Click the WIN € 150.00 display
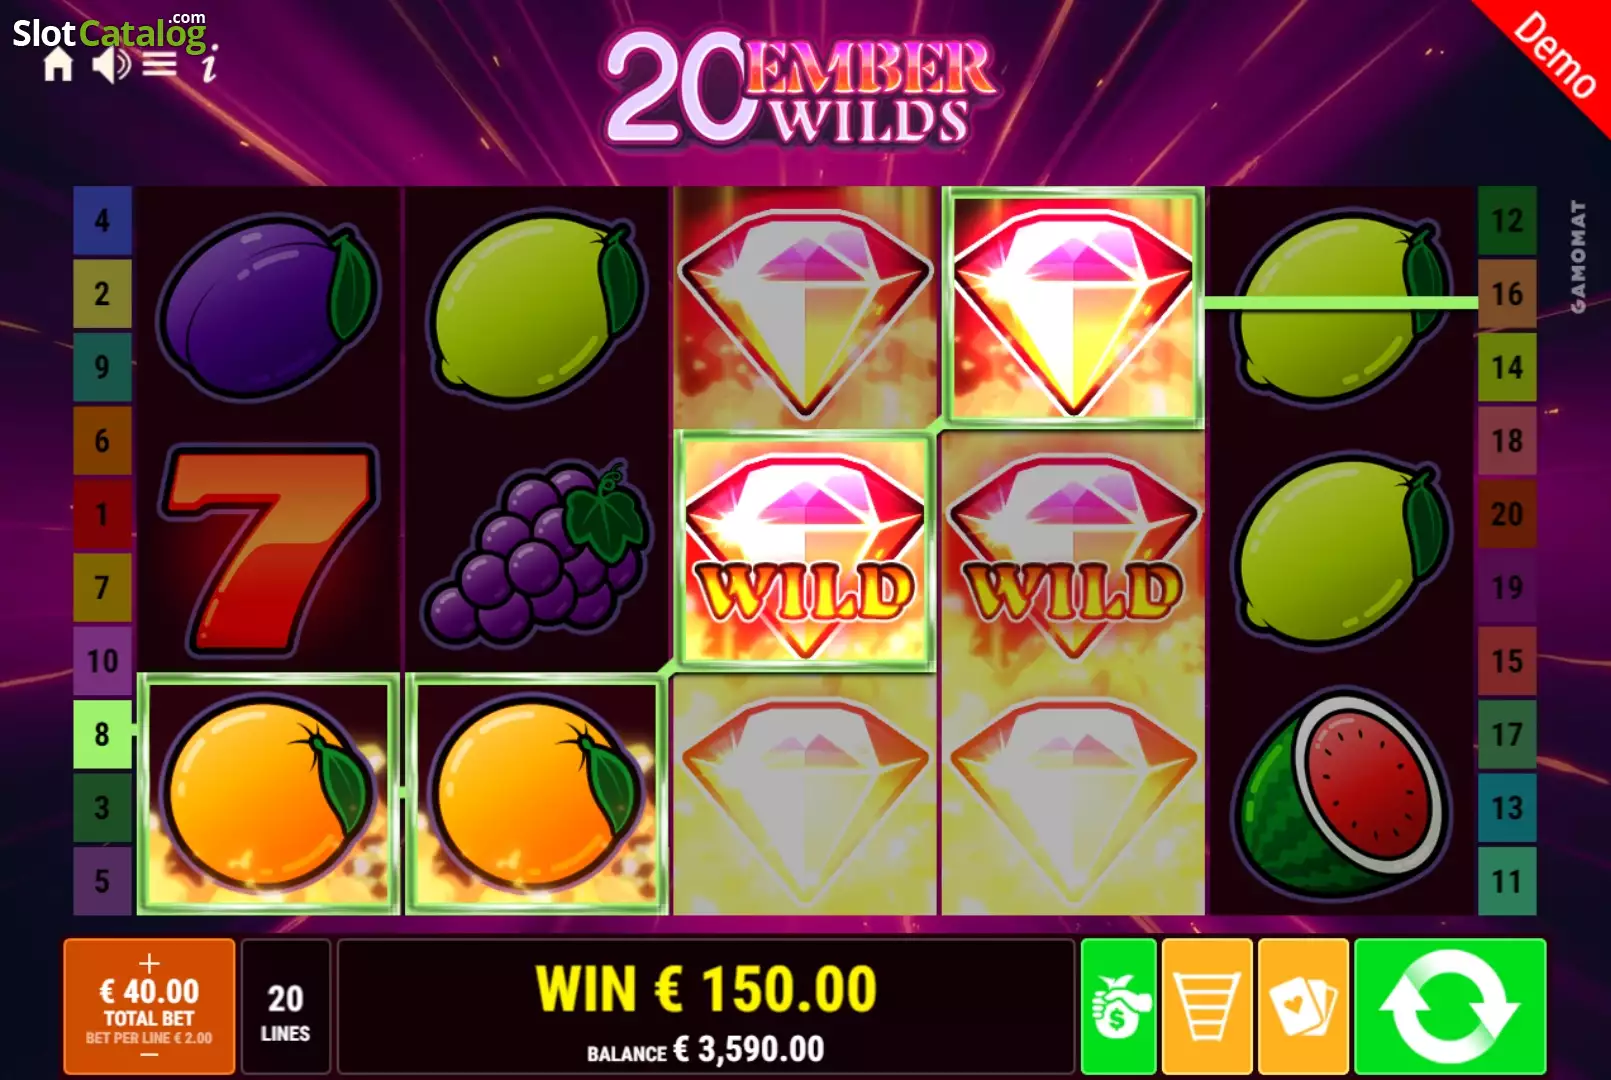 pos(706,989)
